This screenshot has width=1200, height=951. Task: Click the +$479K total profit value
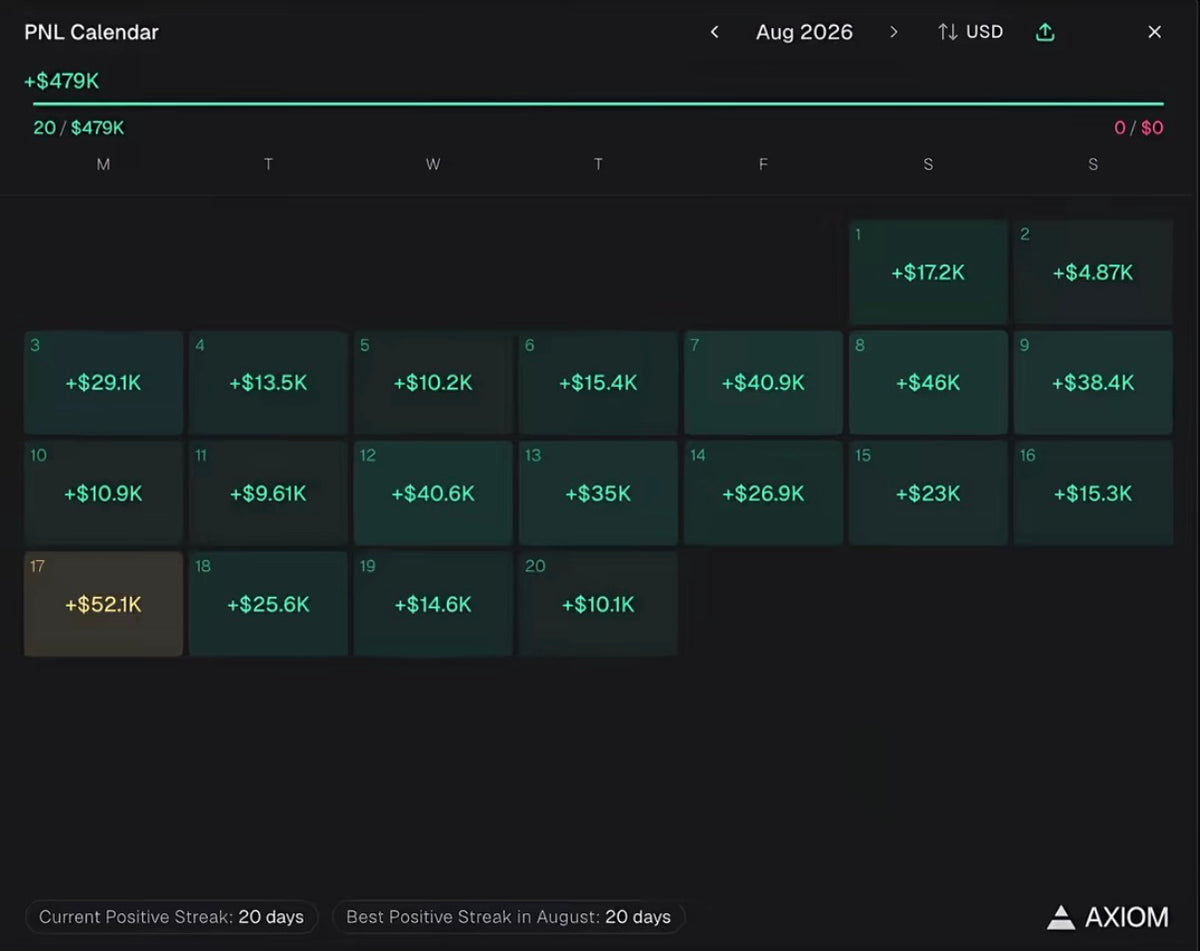(62, 81)
